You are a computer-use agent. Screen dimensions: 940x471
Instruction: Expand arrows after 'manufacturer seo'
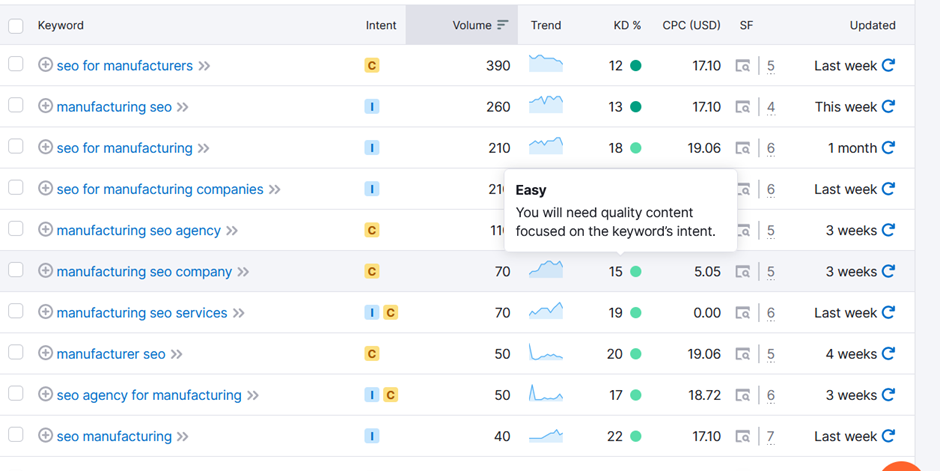pos(176,355)
